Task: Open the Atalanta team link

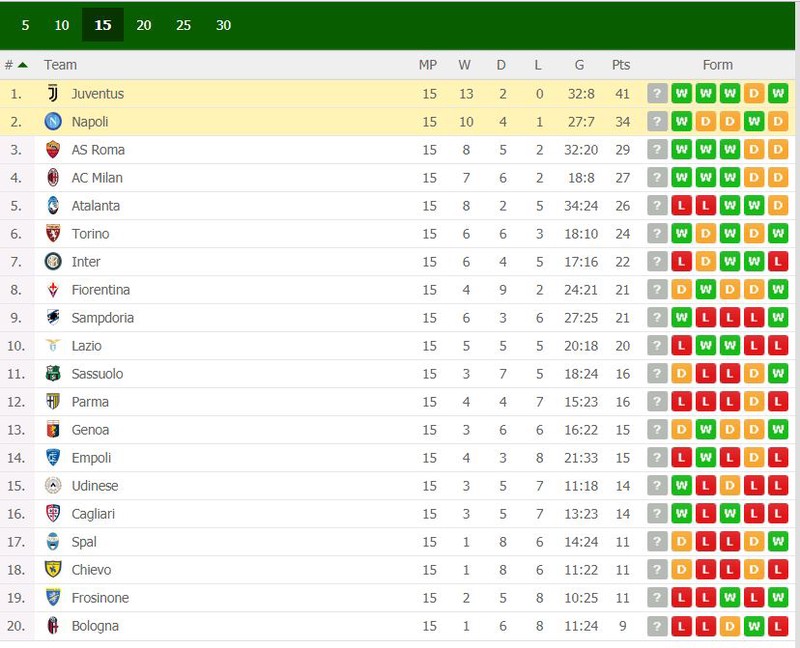Action: (x=96, y=206)
